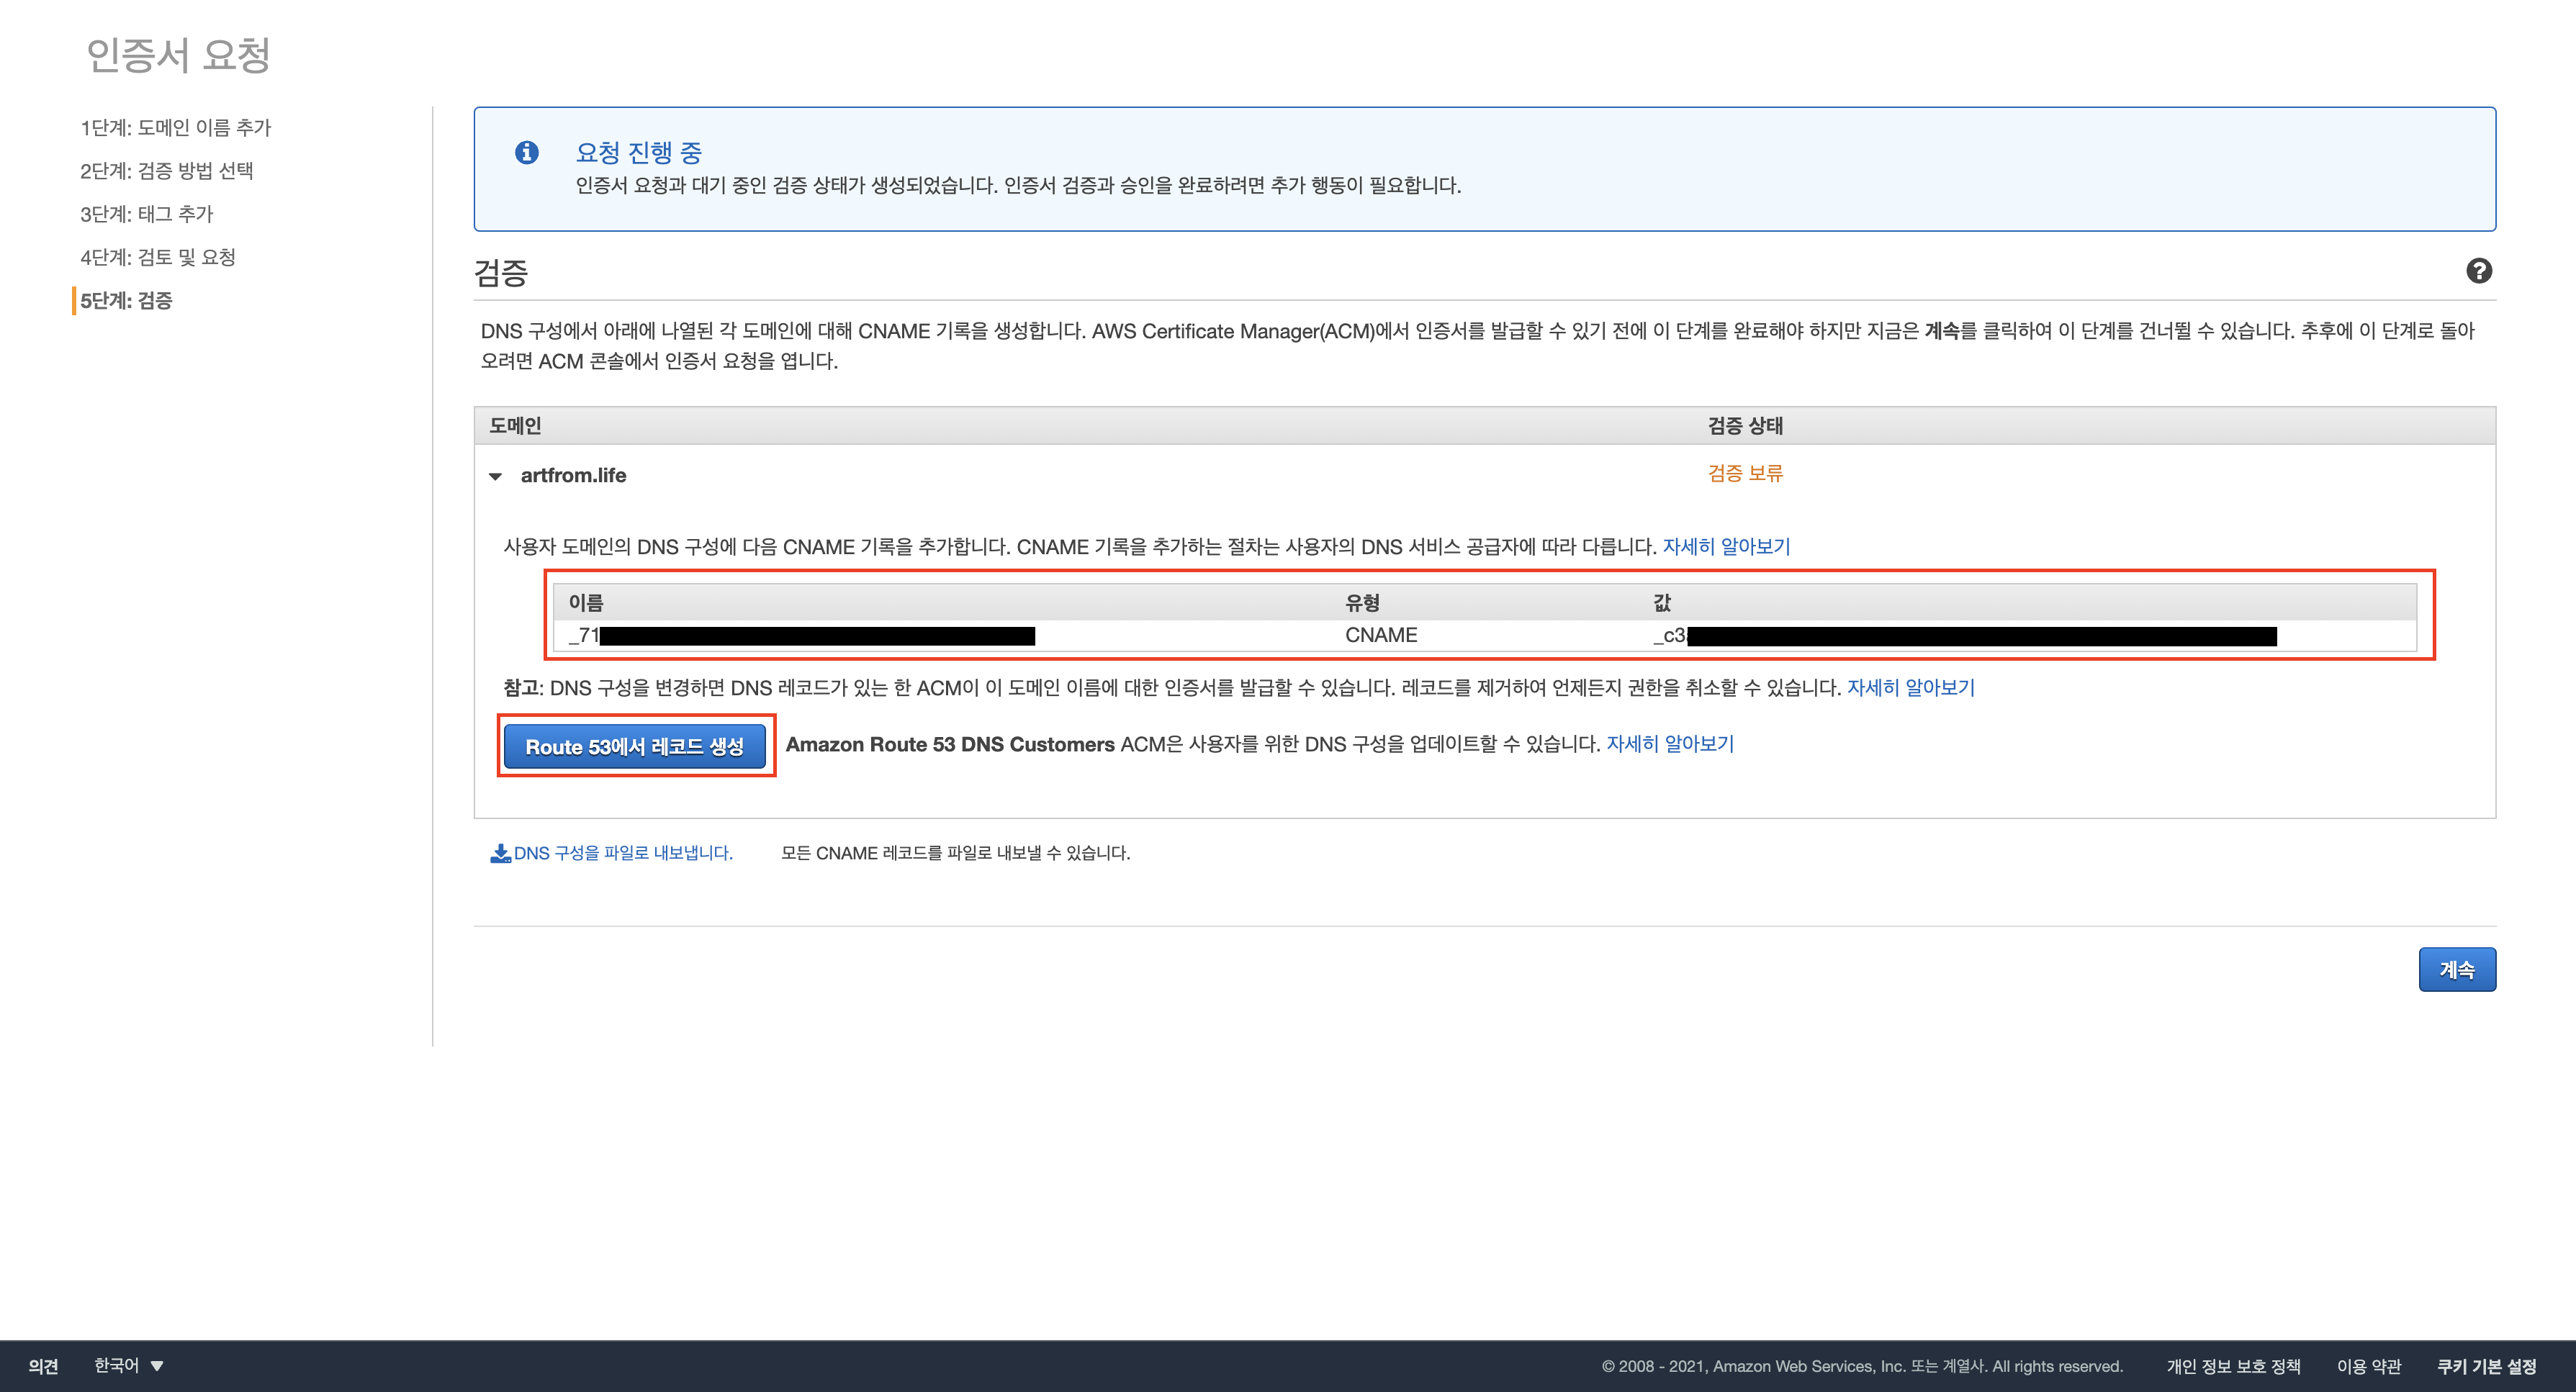2576x1392 pixels.
Task: Click Route 53에서 레코드 생성 button
Action: [634, 746]
